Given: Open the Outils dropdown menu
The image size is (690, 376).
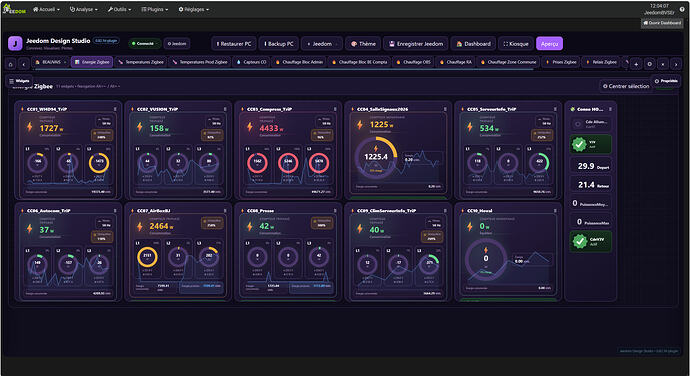Looking at the screenshot, I should point(119,9).
